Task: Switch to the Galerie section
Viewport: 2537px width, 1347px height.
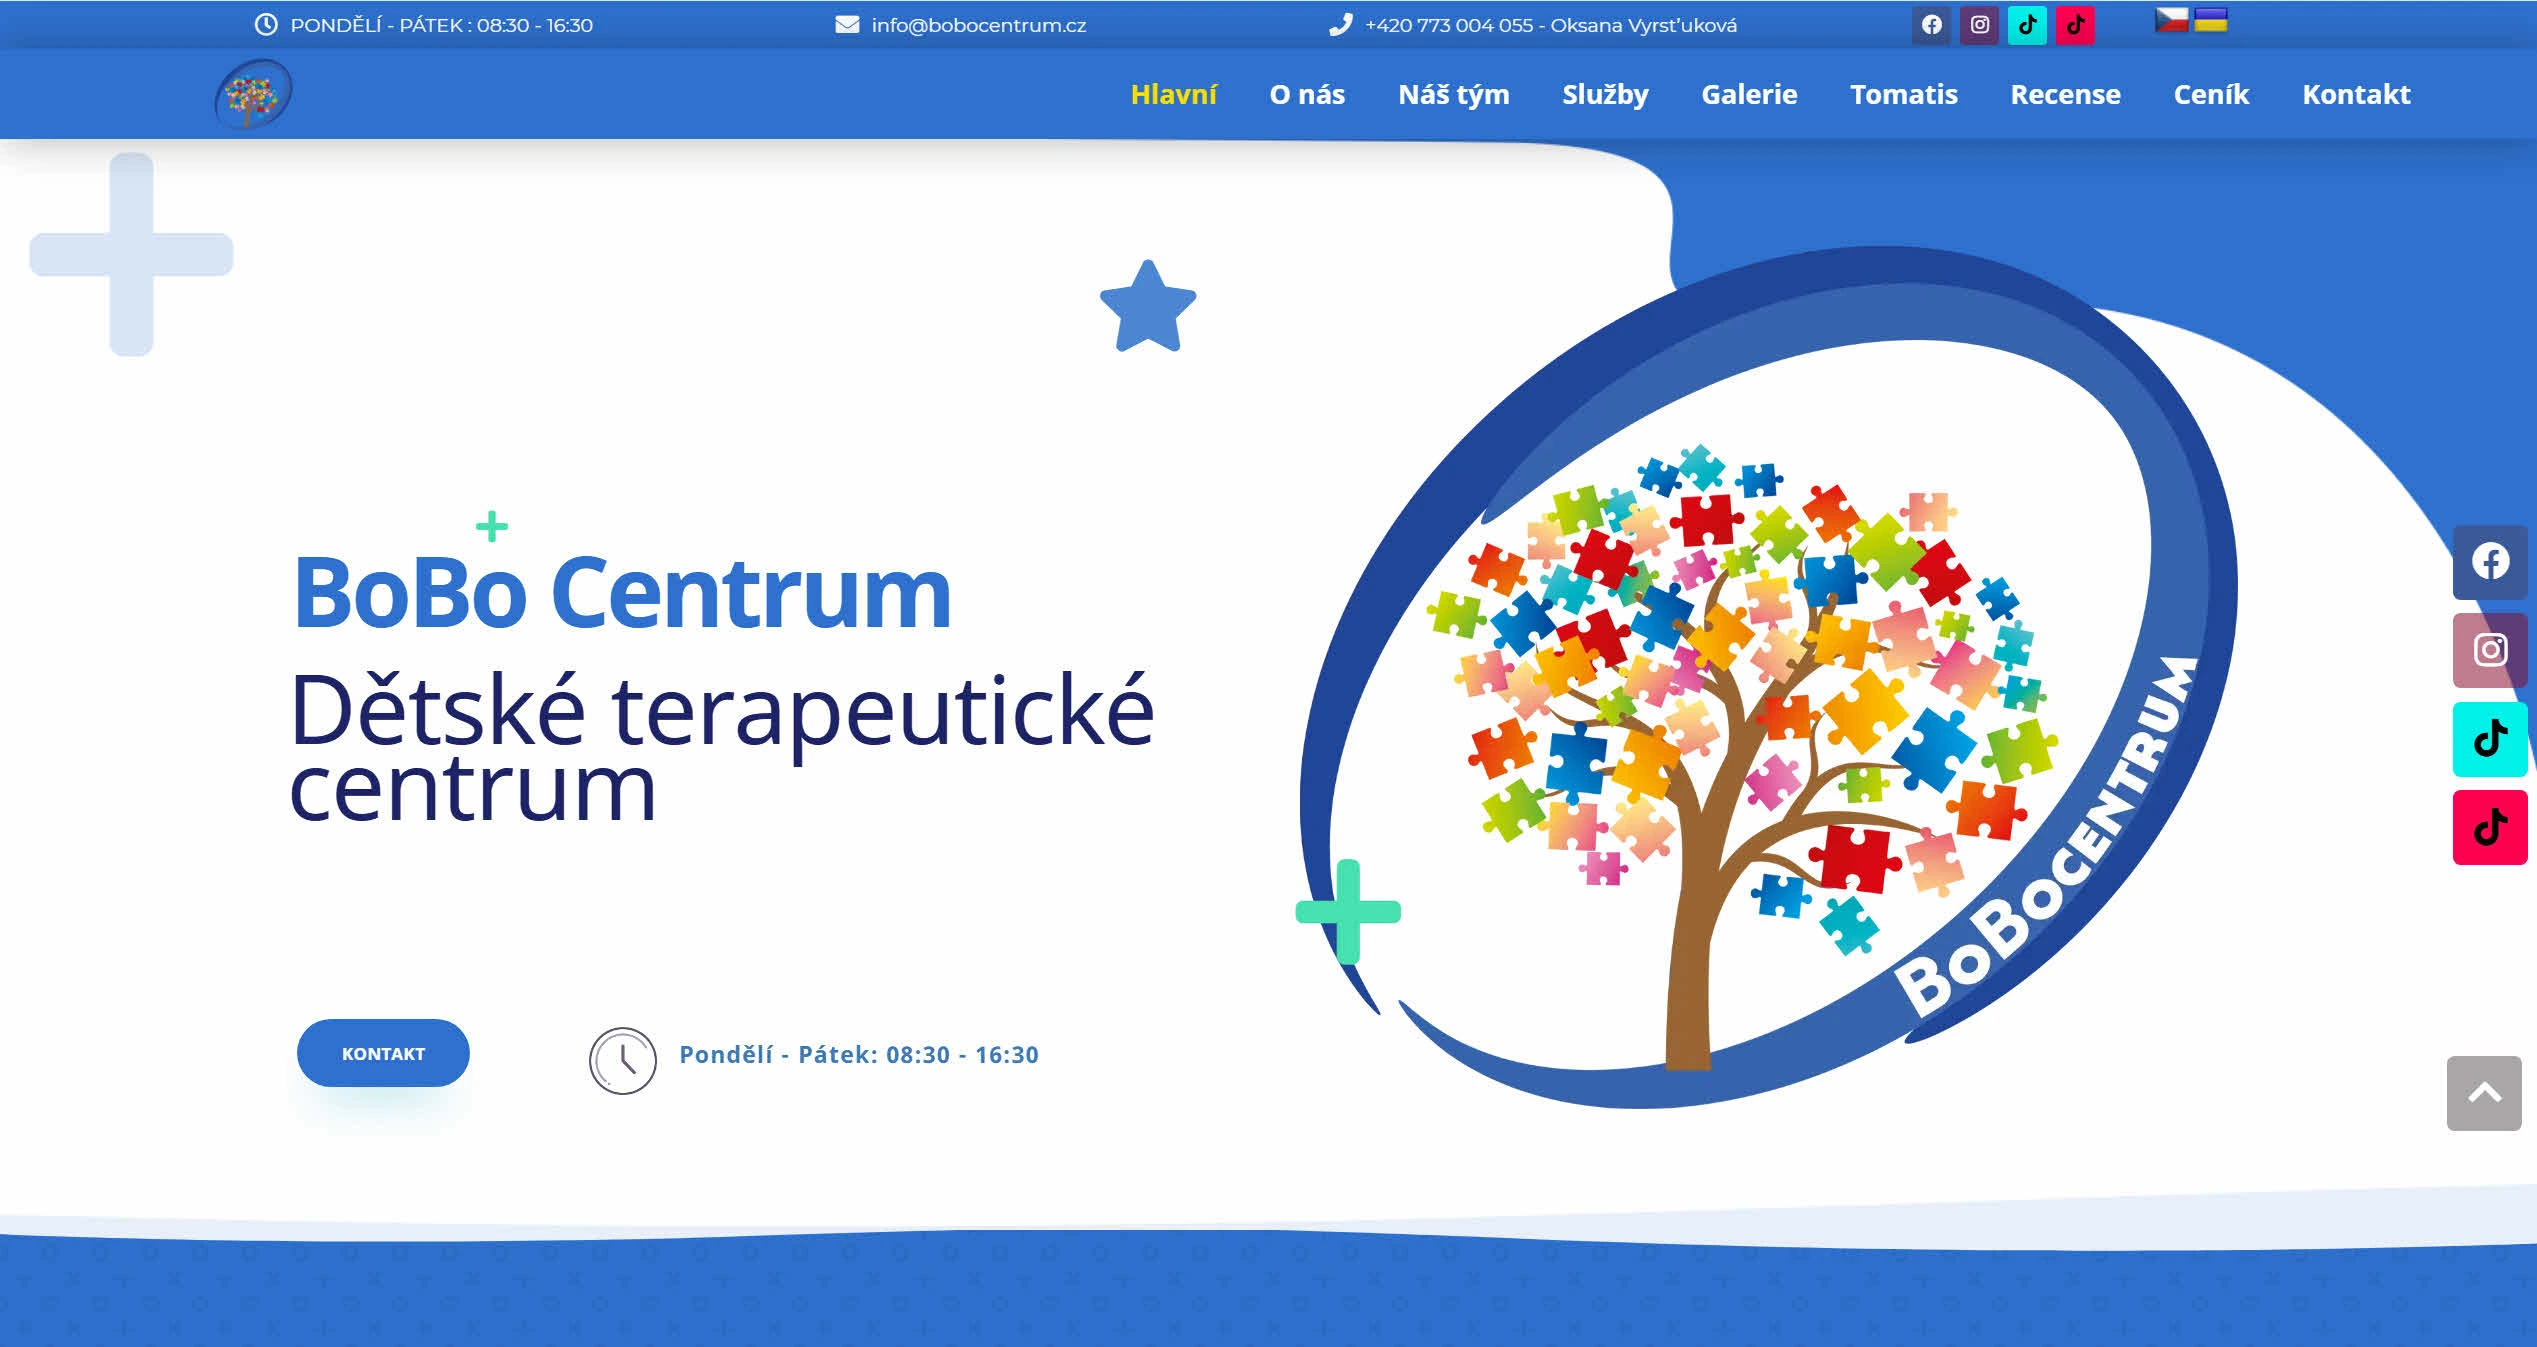Action: (x=1749, y=94)
